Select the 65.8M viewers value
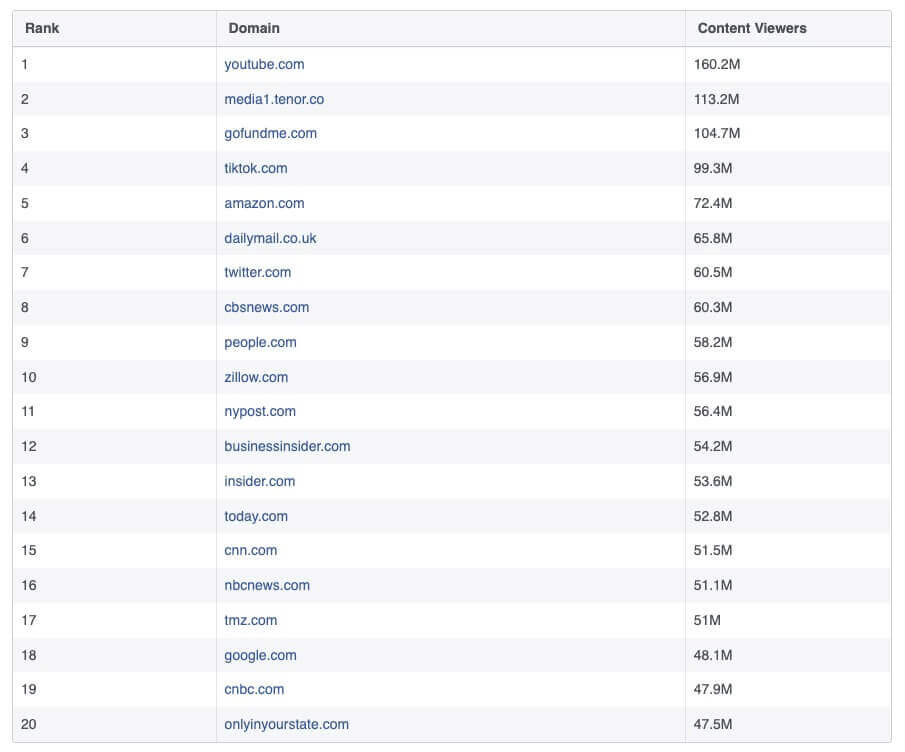Viewport: 905px width, 752px height. pyautogui.click(x=713, y=238)
